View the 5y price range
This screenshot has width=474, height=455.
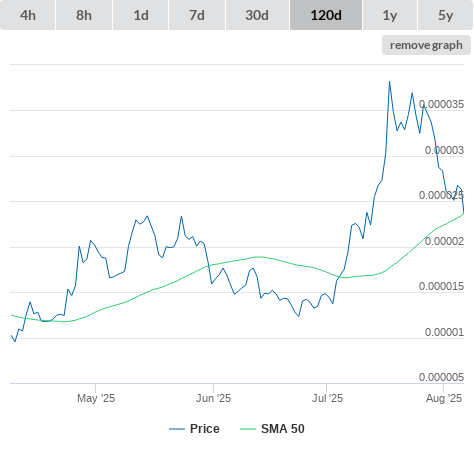[446, 15]
